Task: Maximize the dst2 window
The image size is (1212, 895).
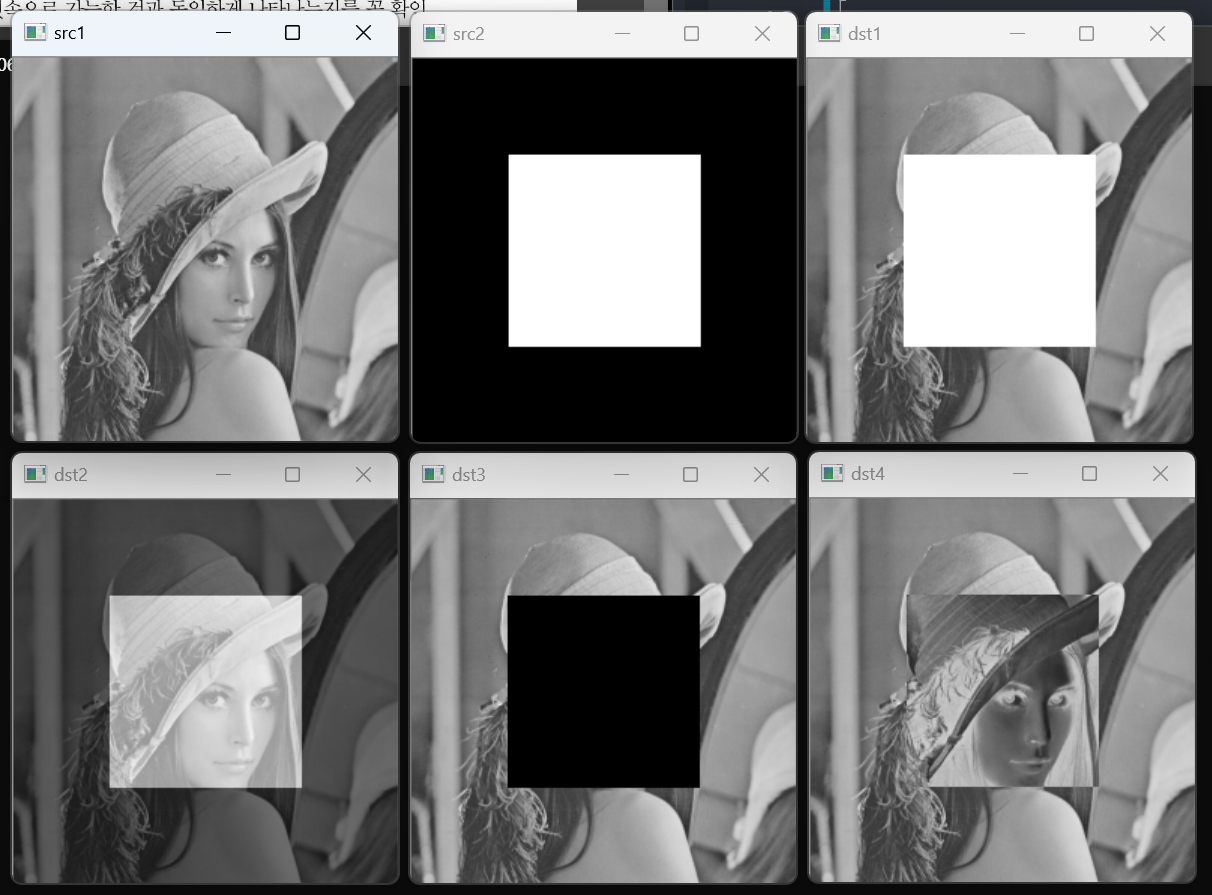Action: [x=292, y=474]
